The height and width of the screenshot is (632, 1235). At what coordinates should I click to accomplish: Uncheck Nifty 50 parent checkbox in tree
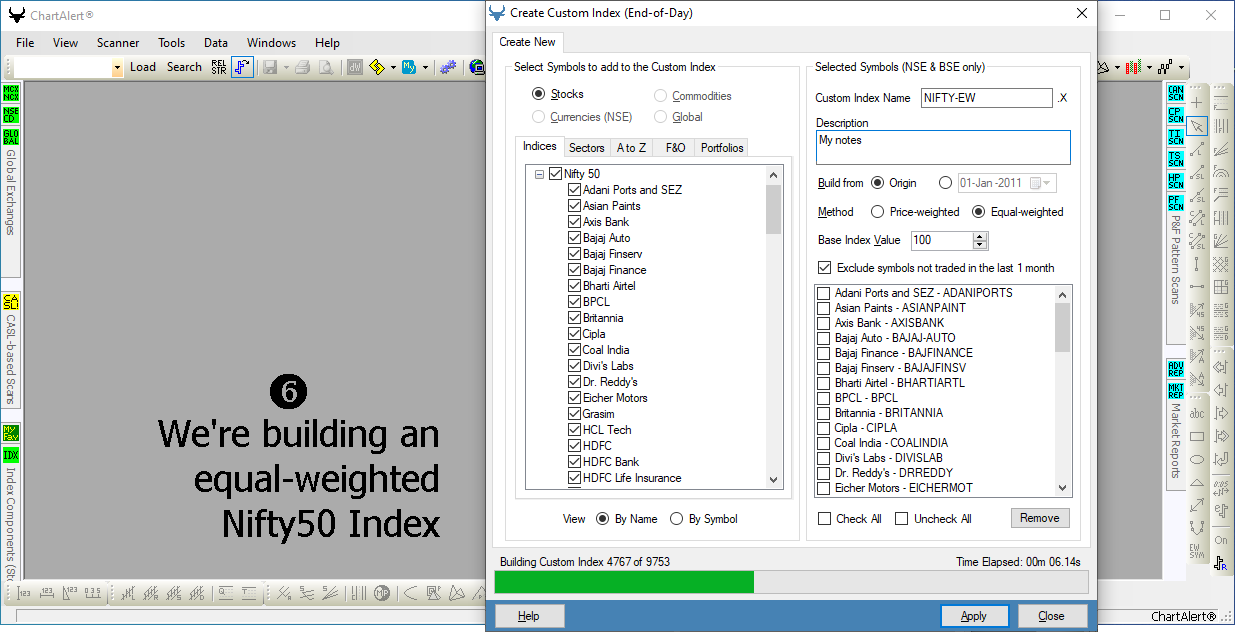[556, 174]
